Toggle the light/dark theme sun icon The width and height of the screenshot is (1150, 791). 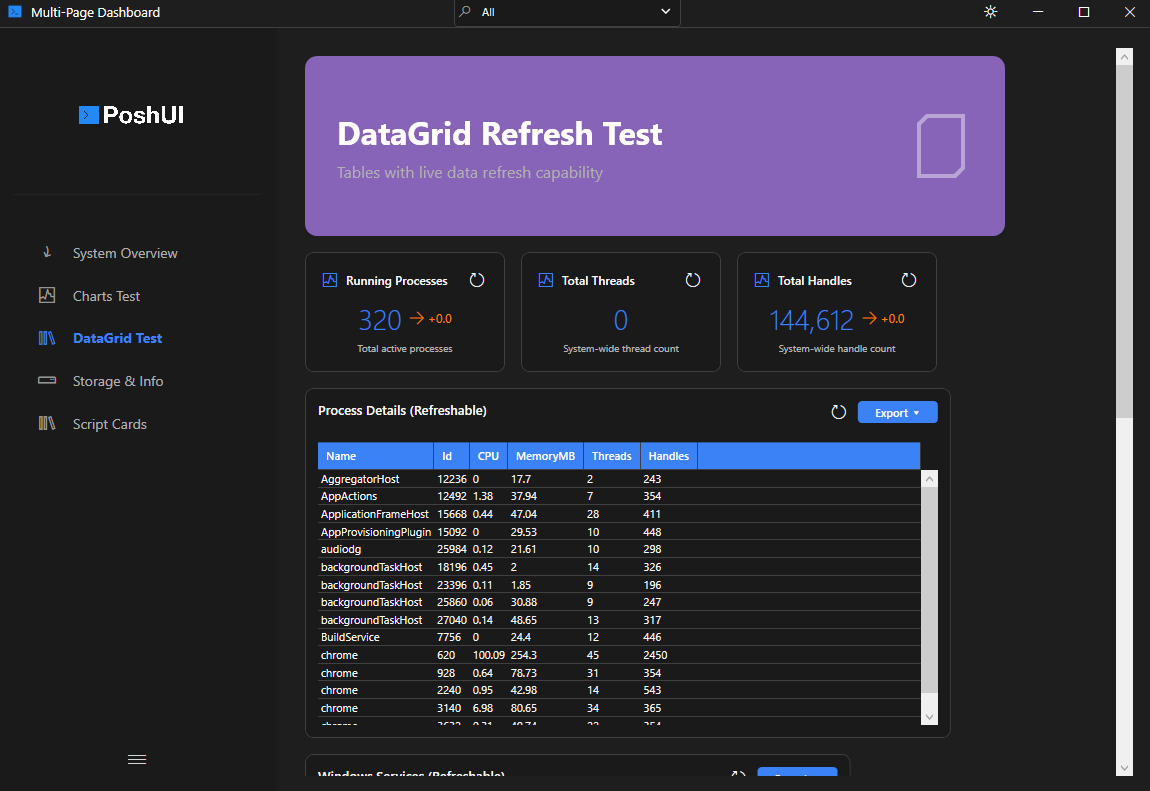click(990, 12)
